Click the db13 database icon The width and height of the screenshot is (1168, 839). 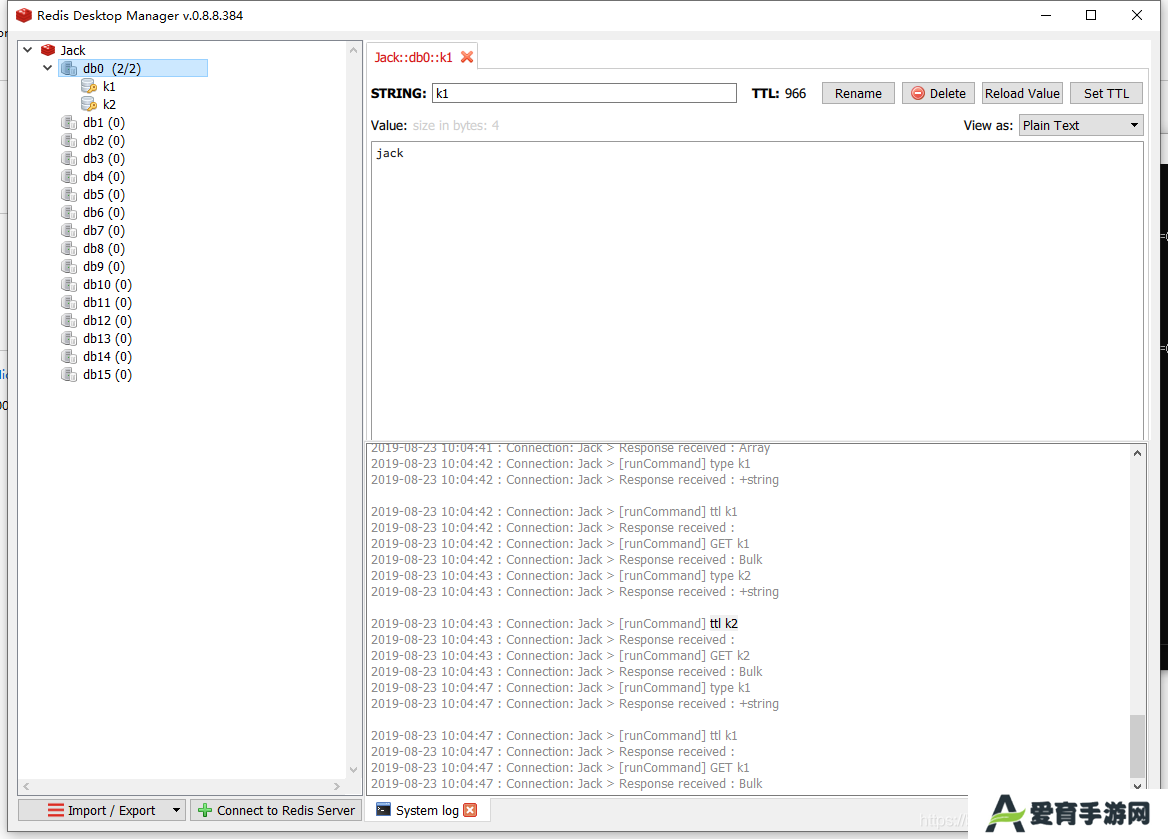69,338
